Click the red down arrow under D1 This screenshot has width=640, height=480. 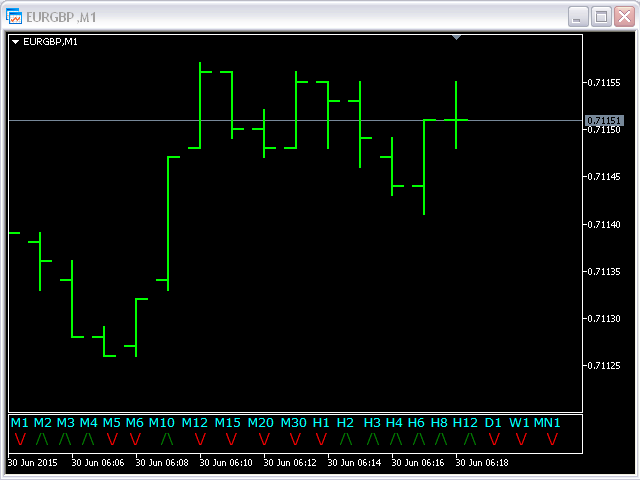(x=494, y=440)
